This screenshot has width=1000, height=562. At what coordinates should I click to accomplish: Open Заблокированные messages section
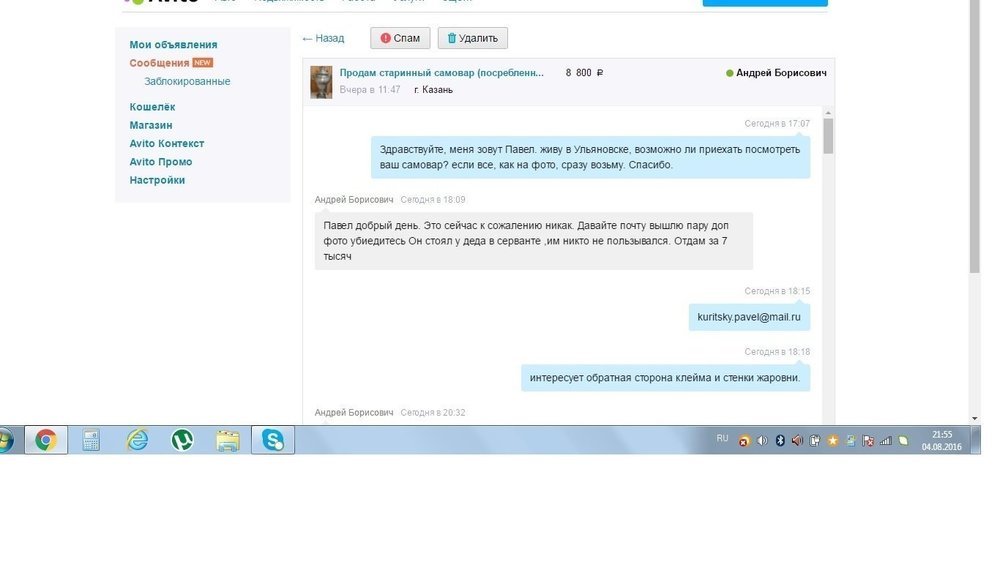(x=187, y=81)
